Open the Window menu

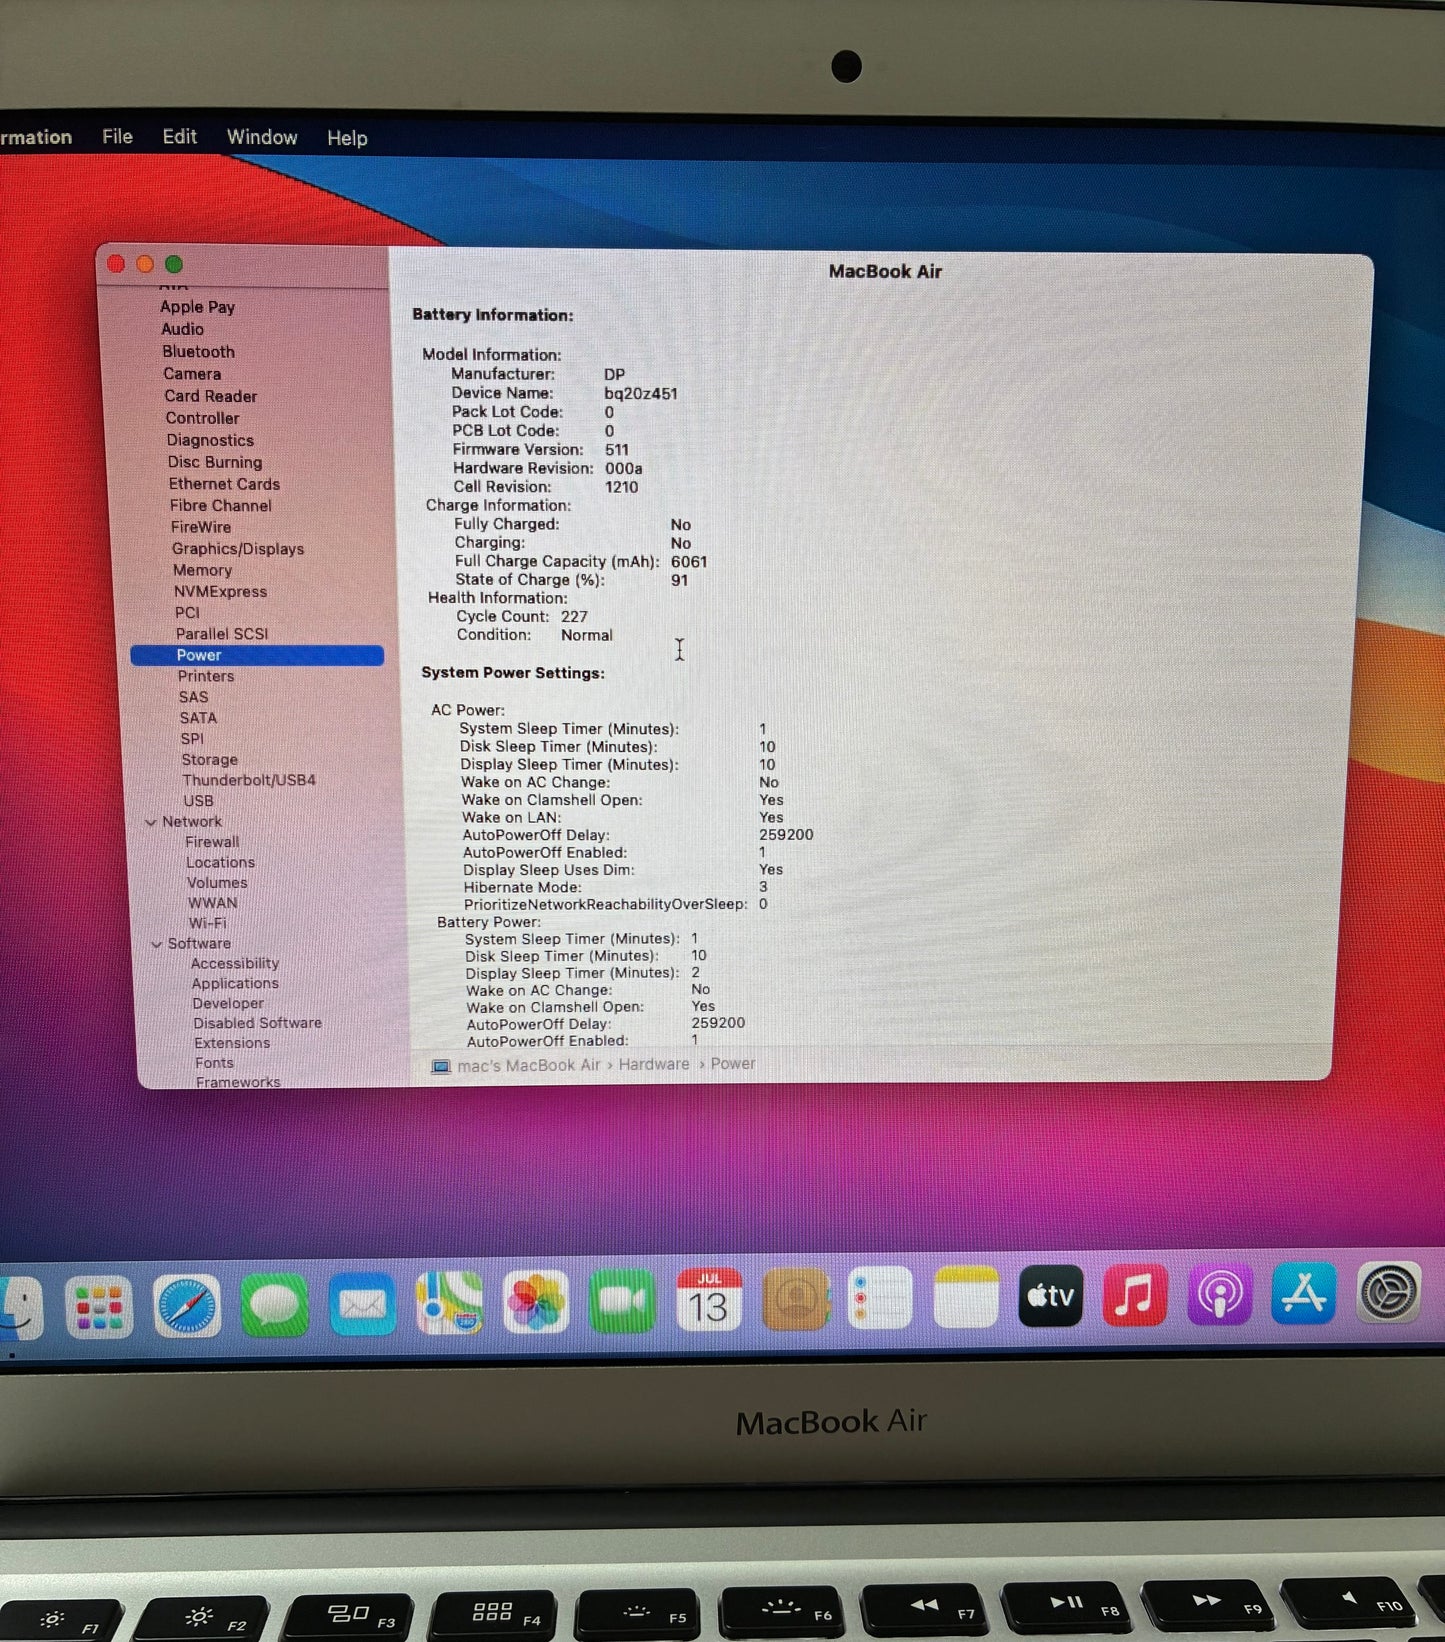click(262, 137)
